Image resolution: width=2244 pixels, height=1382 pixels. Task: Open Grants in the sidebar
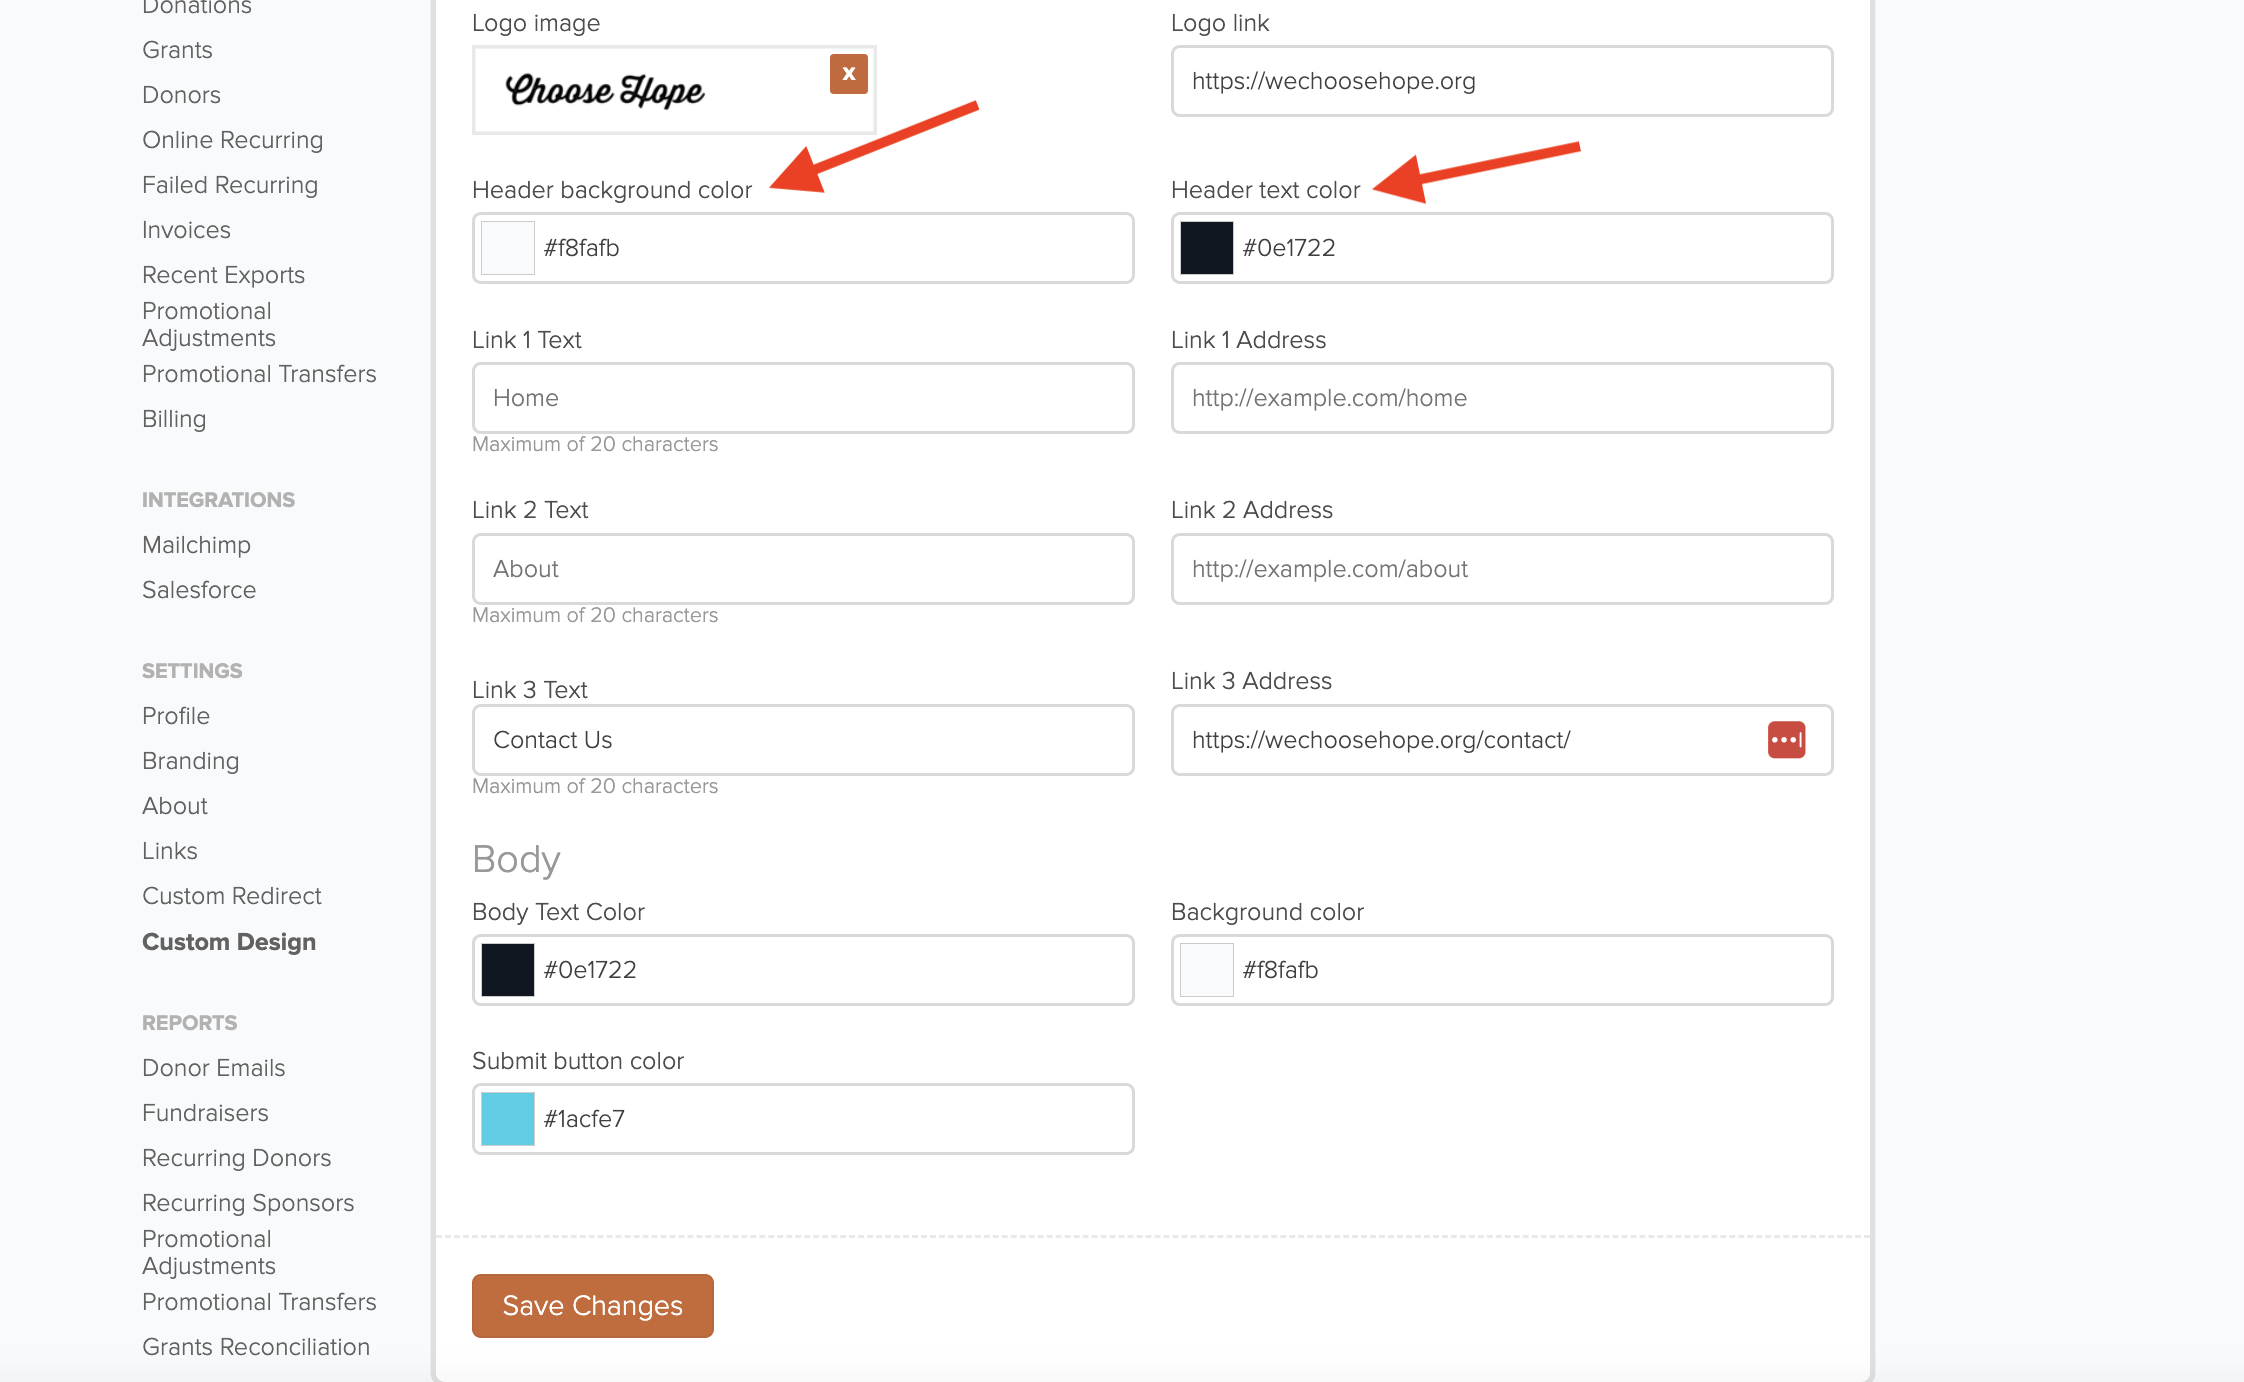177,50
